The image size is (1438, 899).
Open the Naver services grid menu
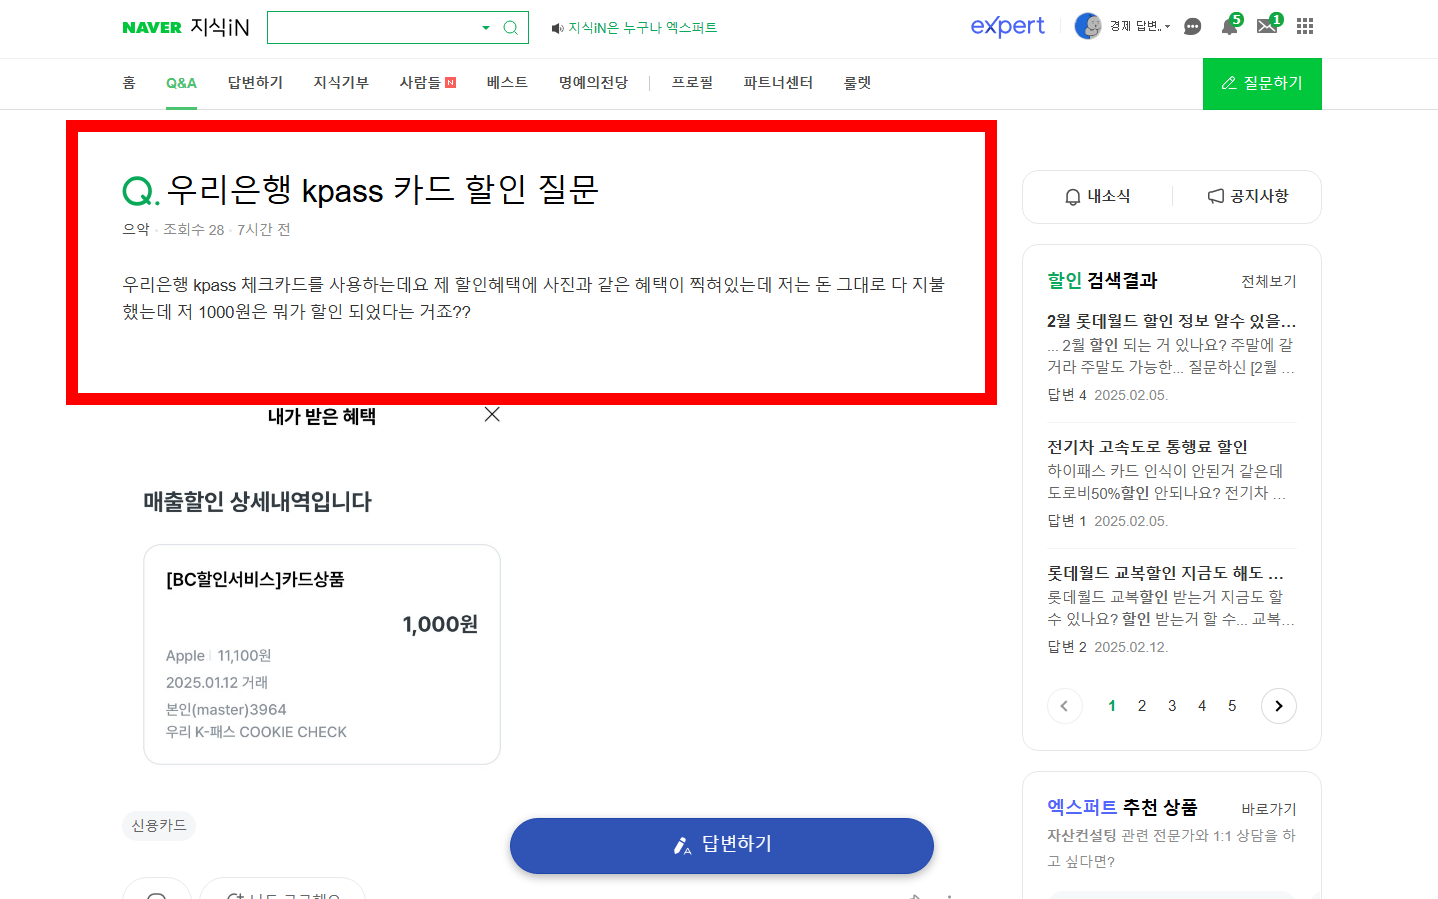point(1305,26)
